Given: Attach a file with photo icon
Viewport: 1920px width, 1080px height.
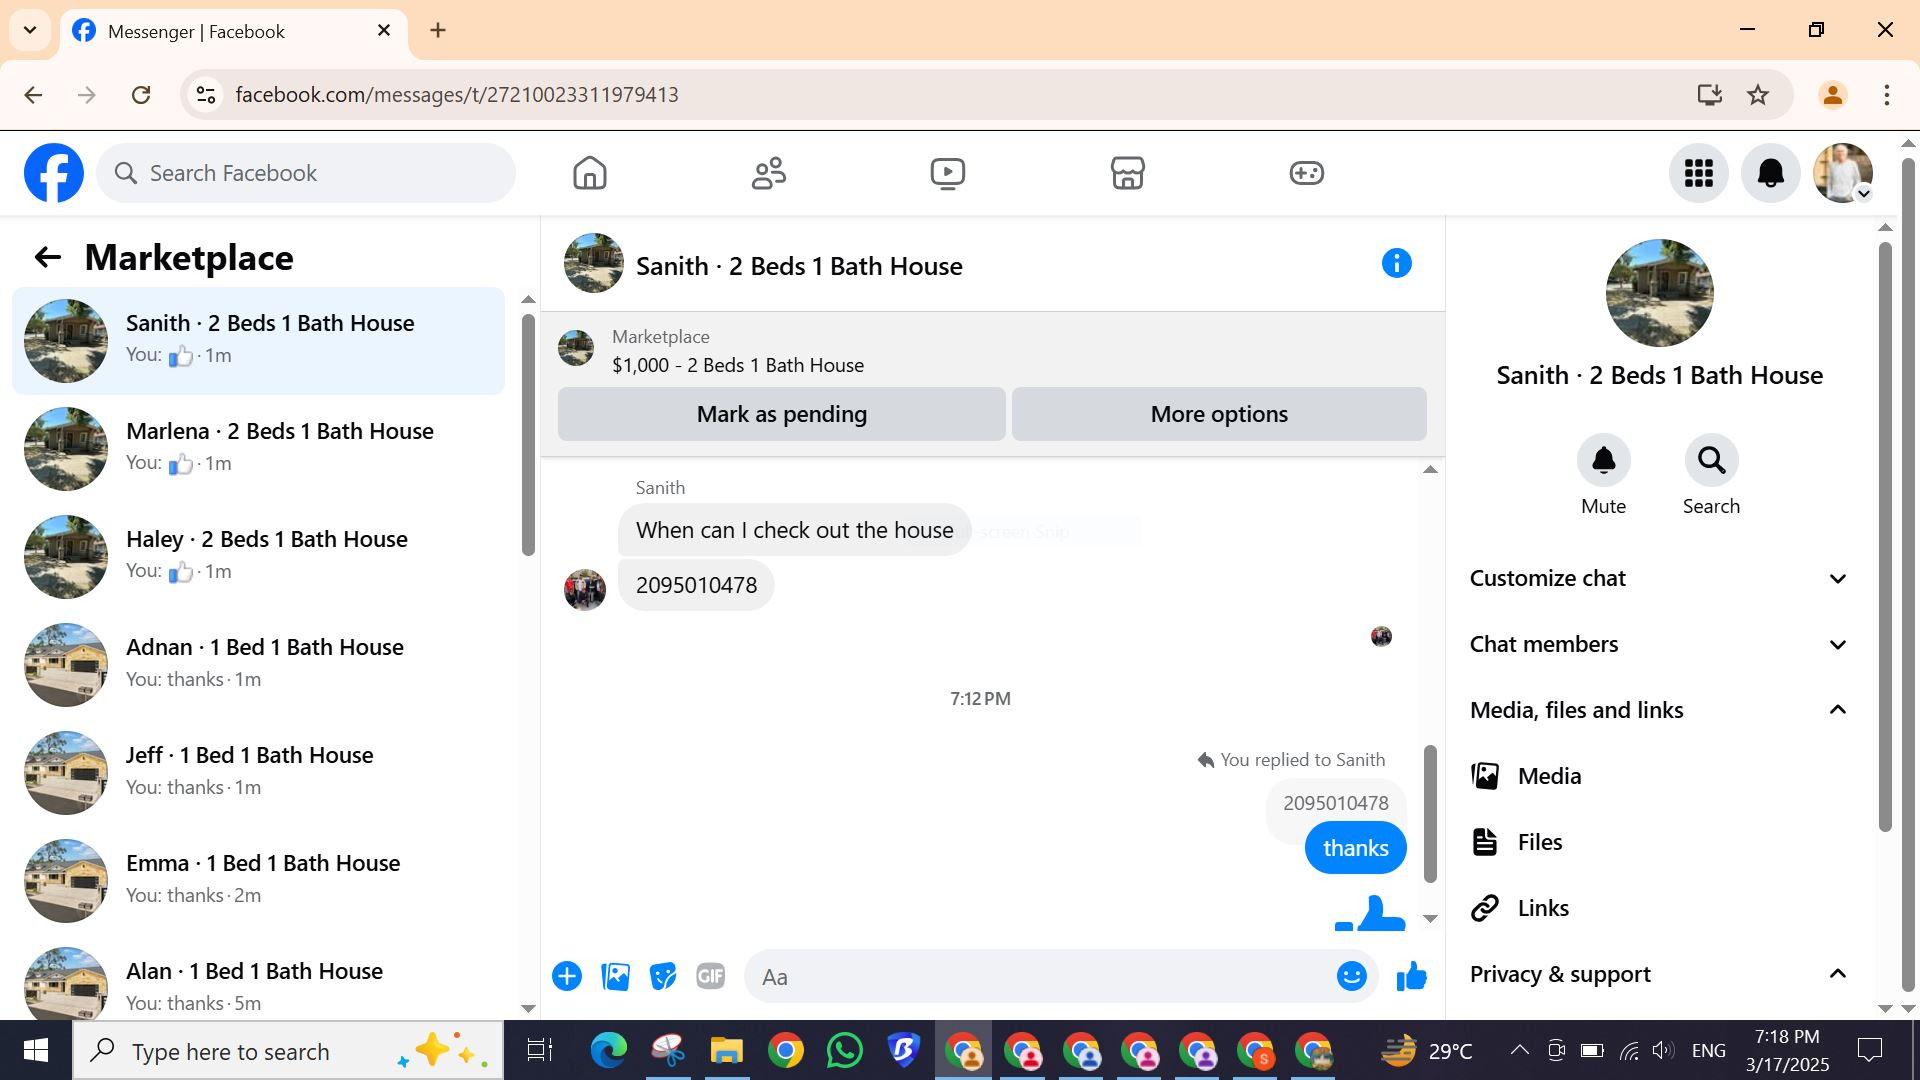Looking at the screenshot, I should 615,976.
